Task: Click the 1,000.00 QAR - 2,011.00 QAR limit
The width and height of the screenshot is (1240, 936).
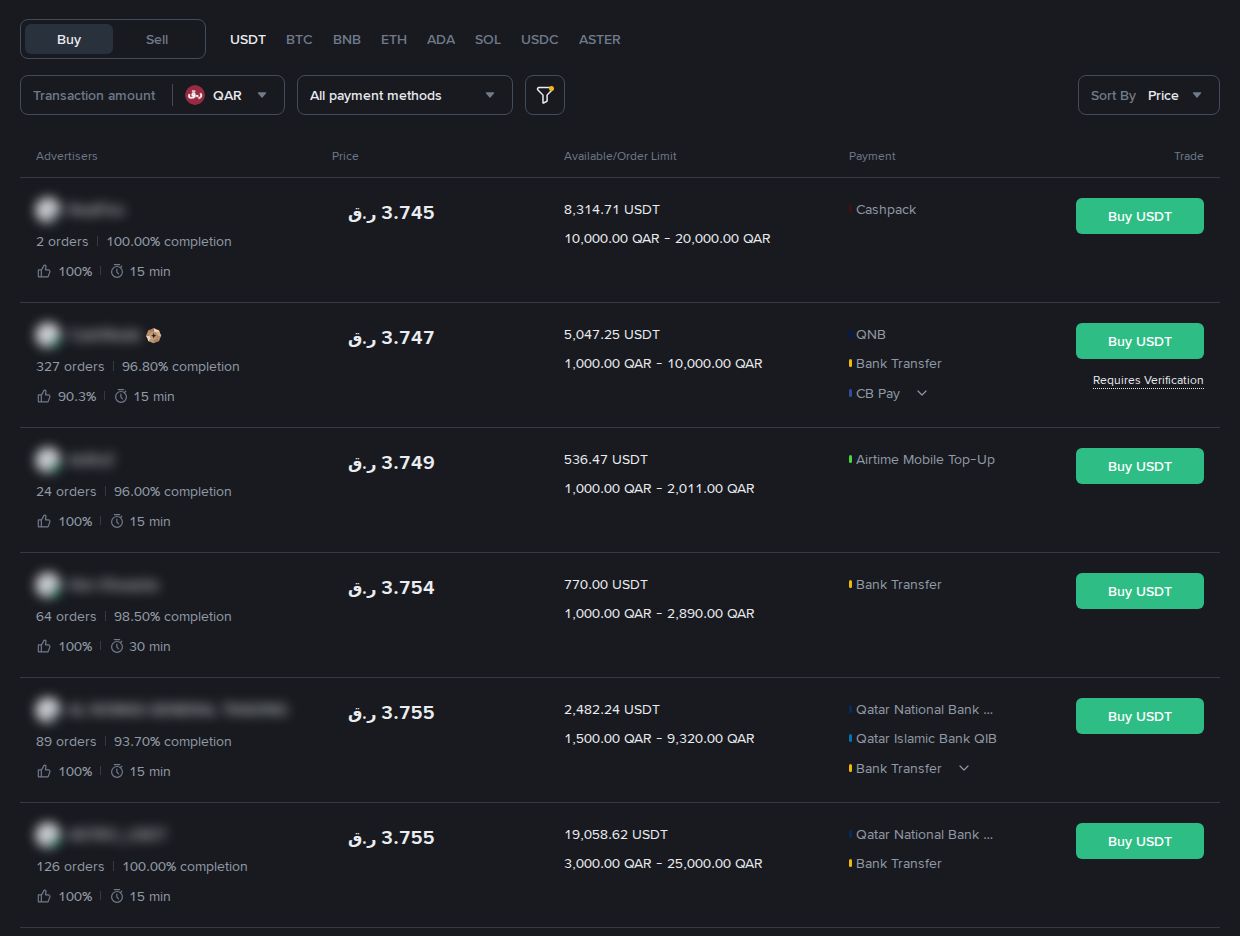Action: [659, 489]
